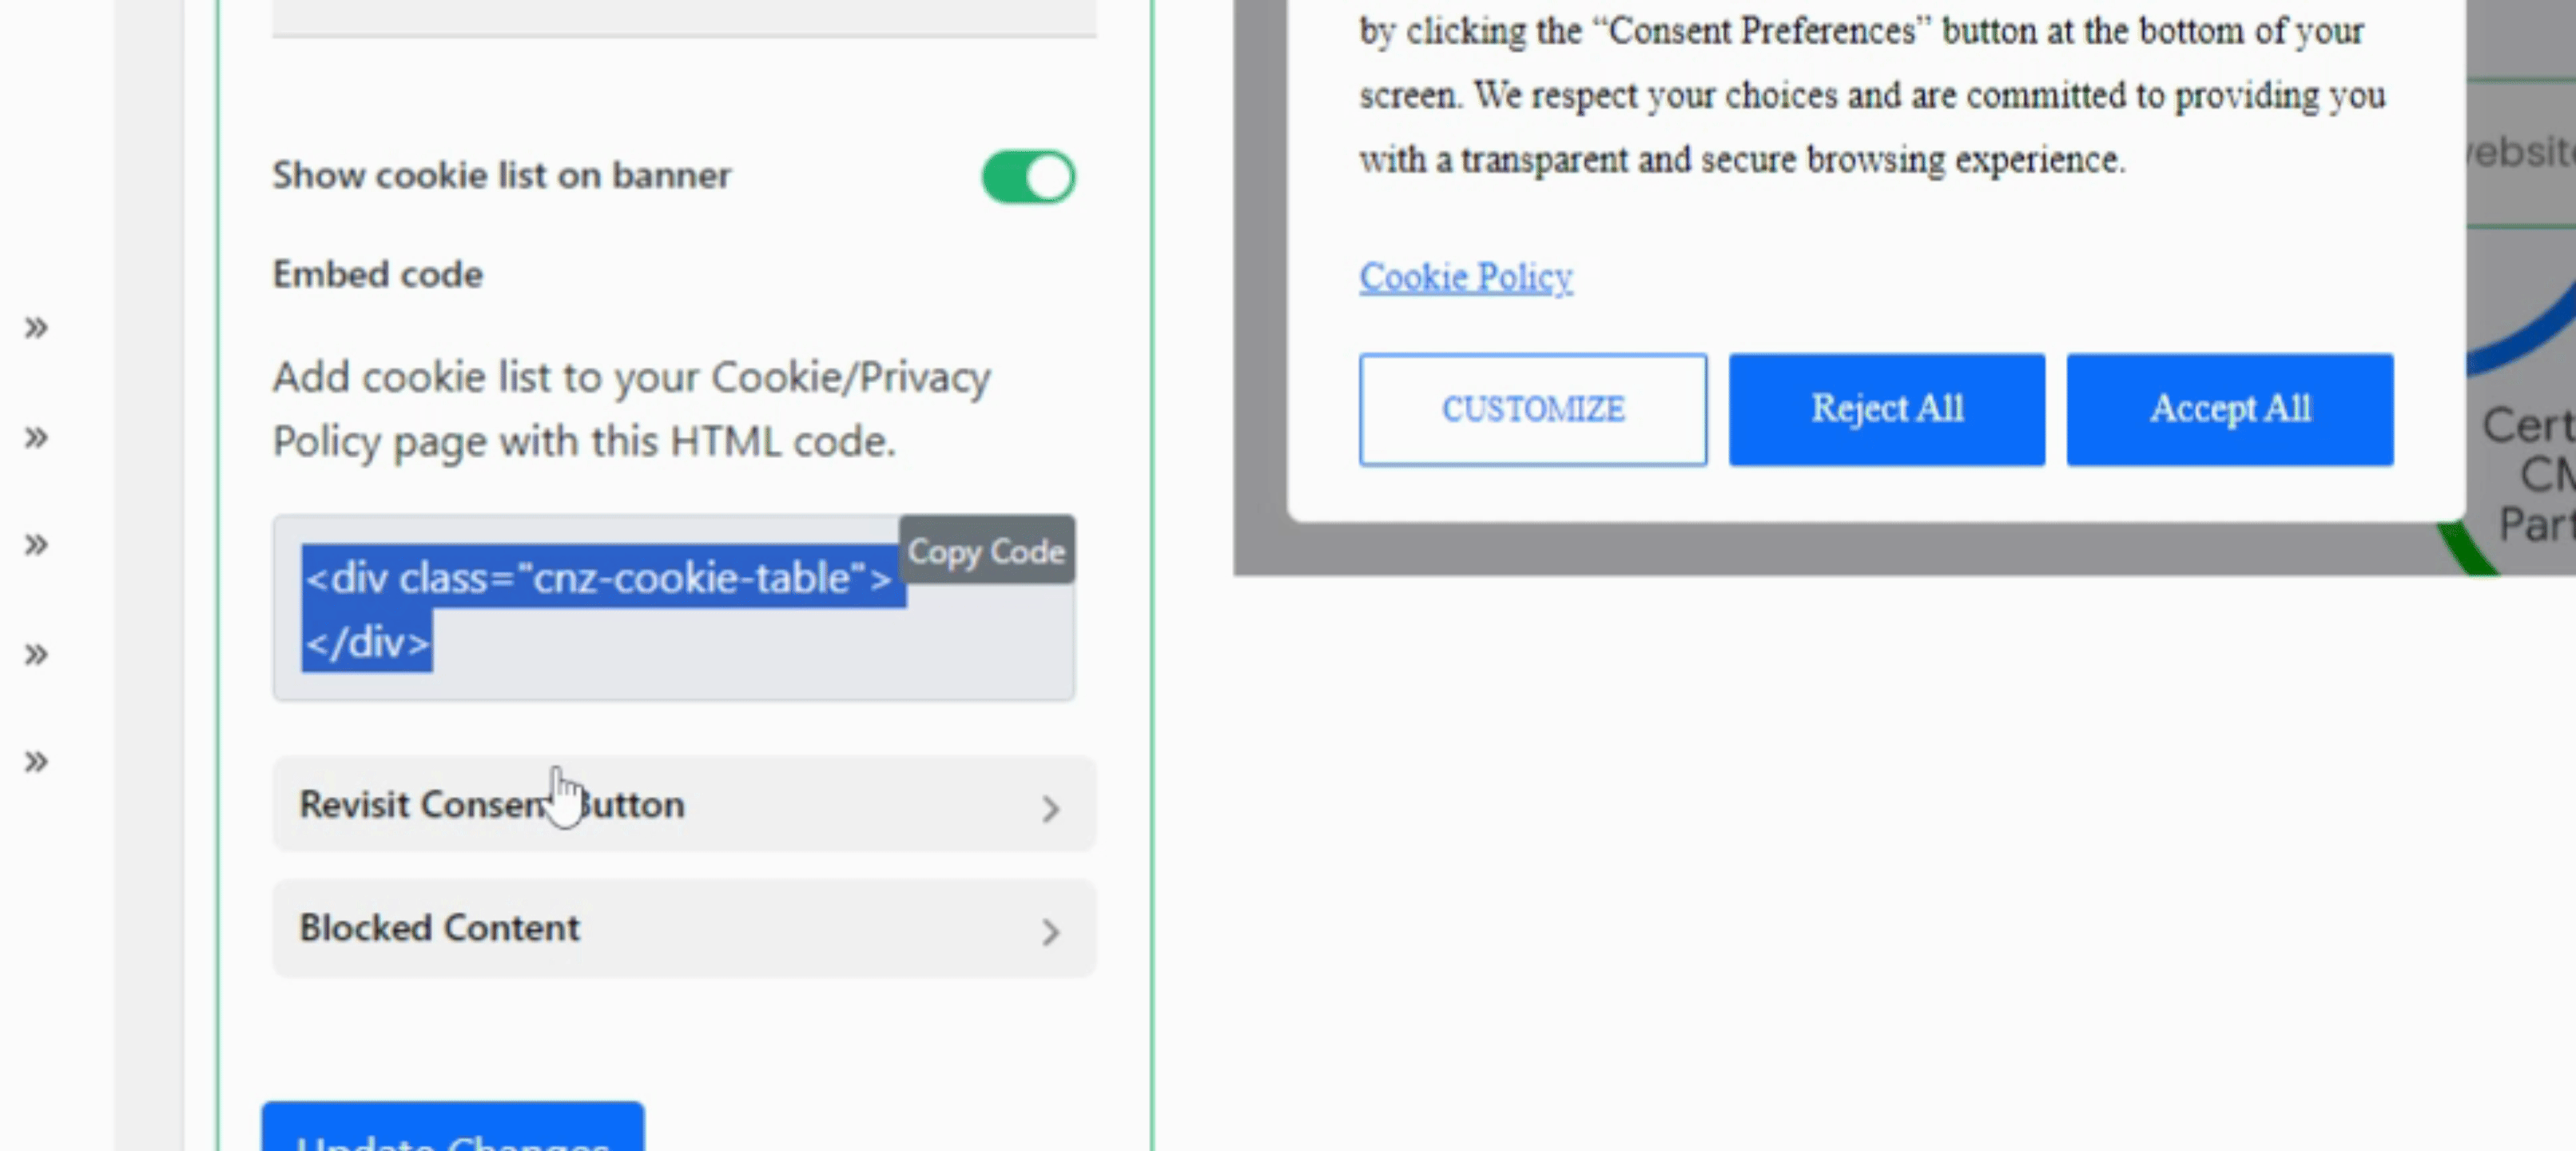Click Accept All in the banner preview
Viewport: 2576px width, 1151px height.
[2230, 409]
